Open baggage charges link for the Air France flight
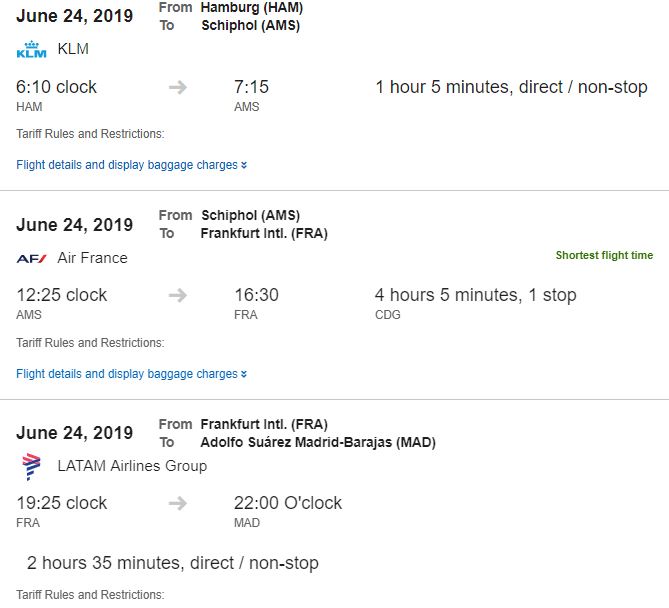 tap(192, 374)
